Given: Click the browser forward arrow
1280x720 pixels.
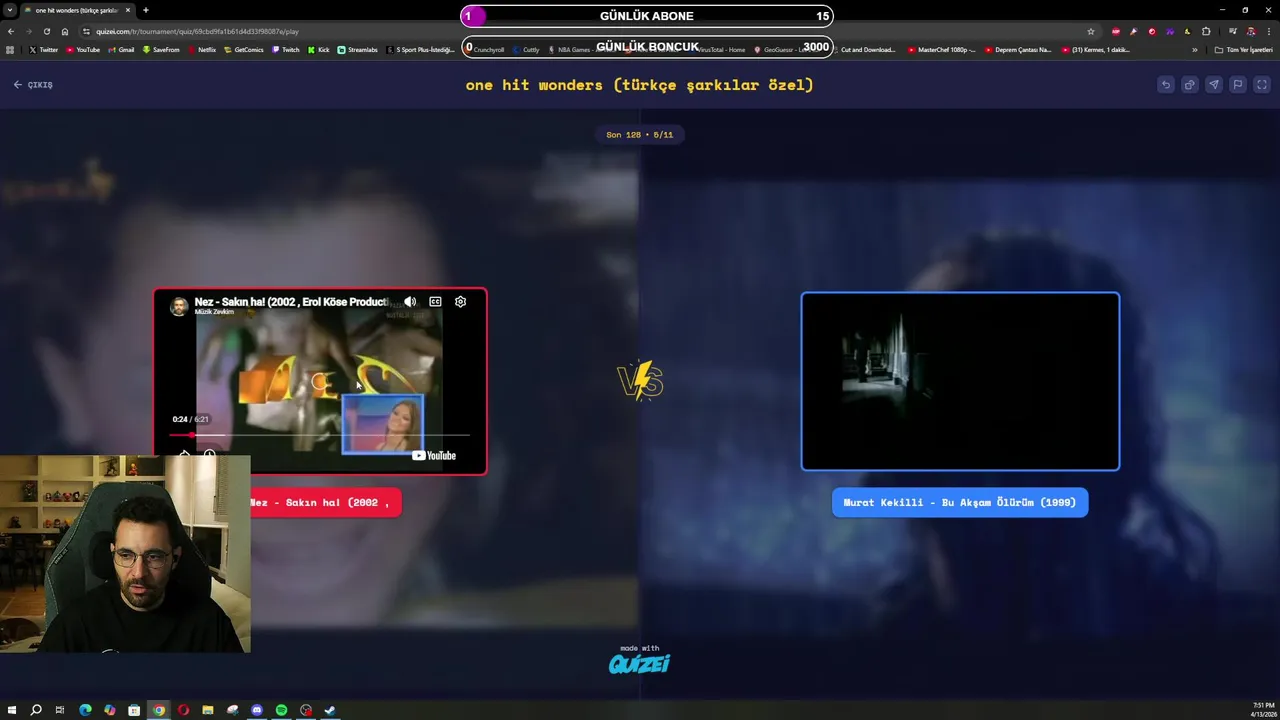Looking at the screenshot, I should point(28,31).
